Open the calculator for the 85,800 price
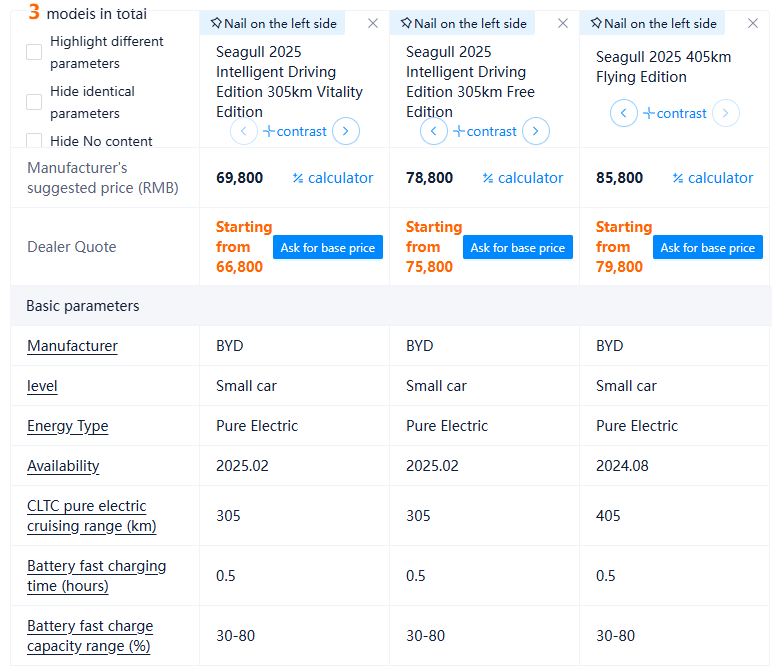This screenshot has width=777, height=666. coord(712,178)
